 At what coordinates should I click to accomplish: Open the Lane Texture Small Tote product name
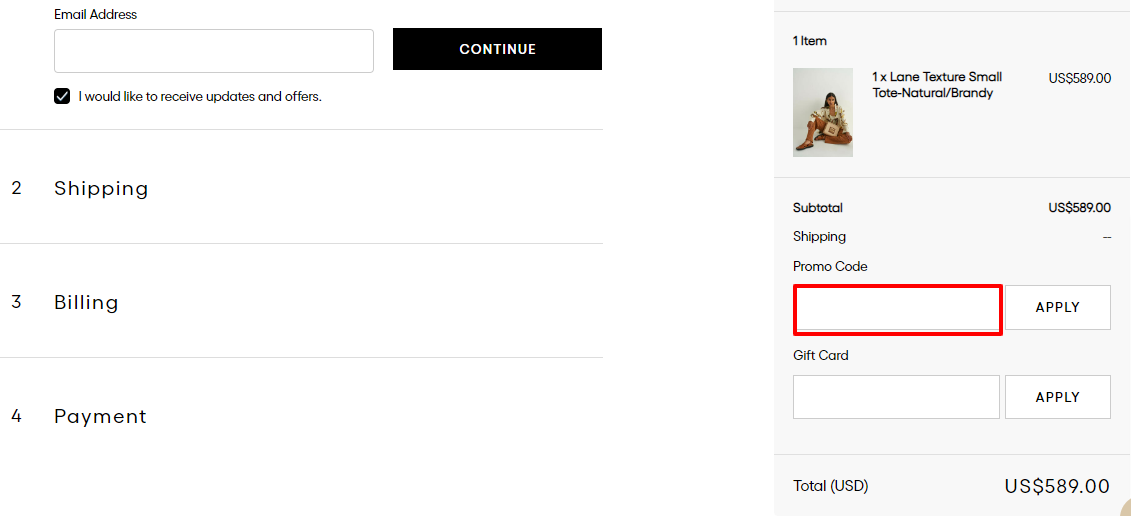click(937, 85)
